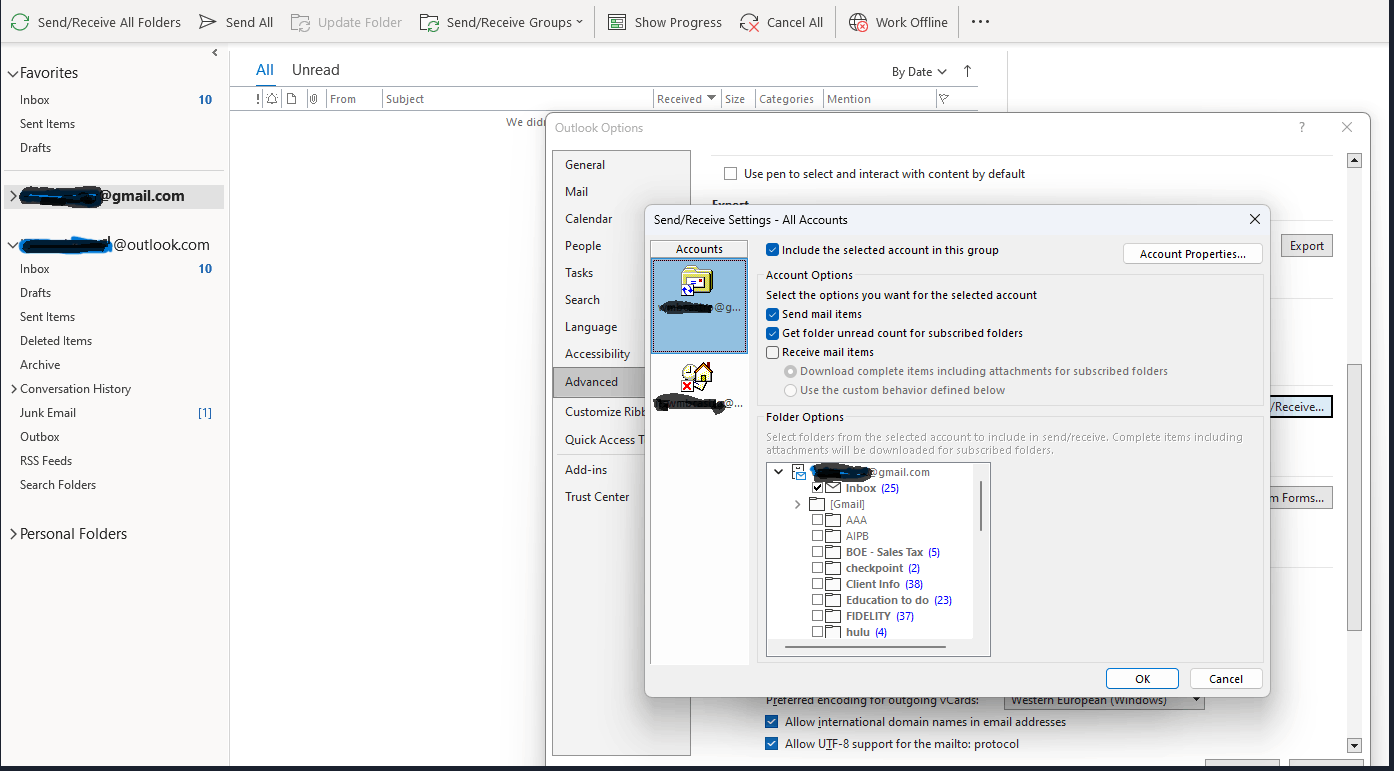
Task: Click the Folder Options vertical scrollbar
Action: coord(980,505)
